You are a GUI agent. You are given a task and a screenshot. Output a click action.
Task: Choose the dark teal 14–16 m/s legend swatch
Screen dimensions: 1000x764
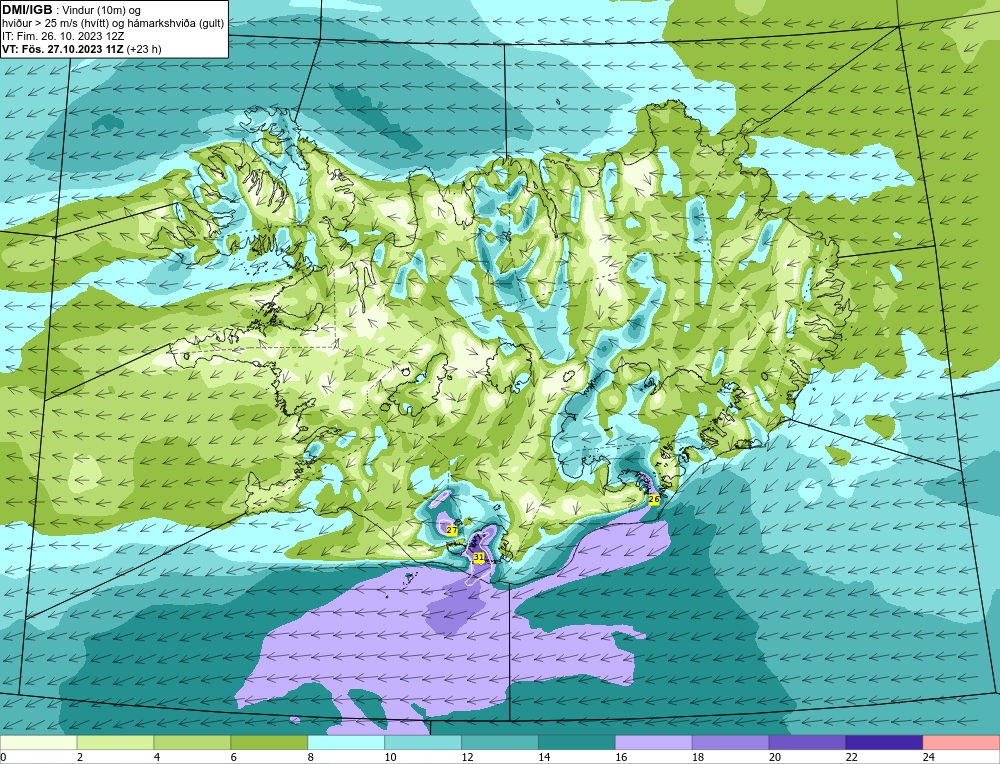[577, 743]
